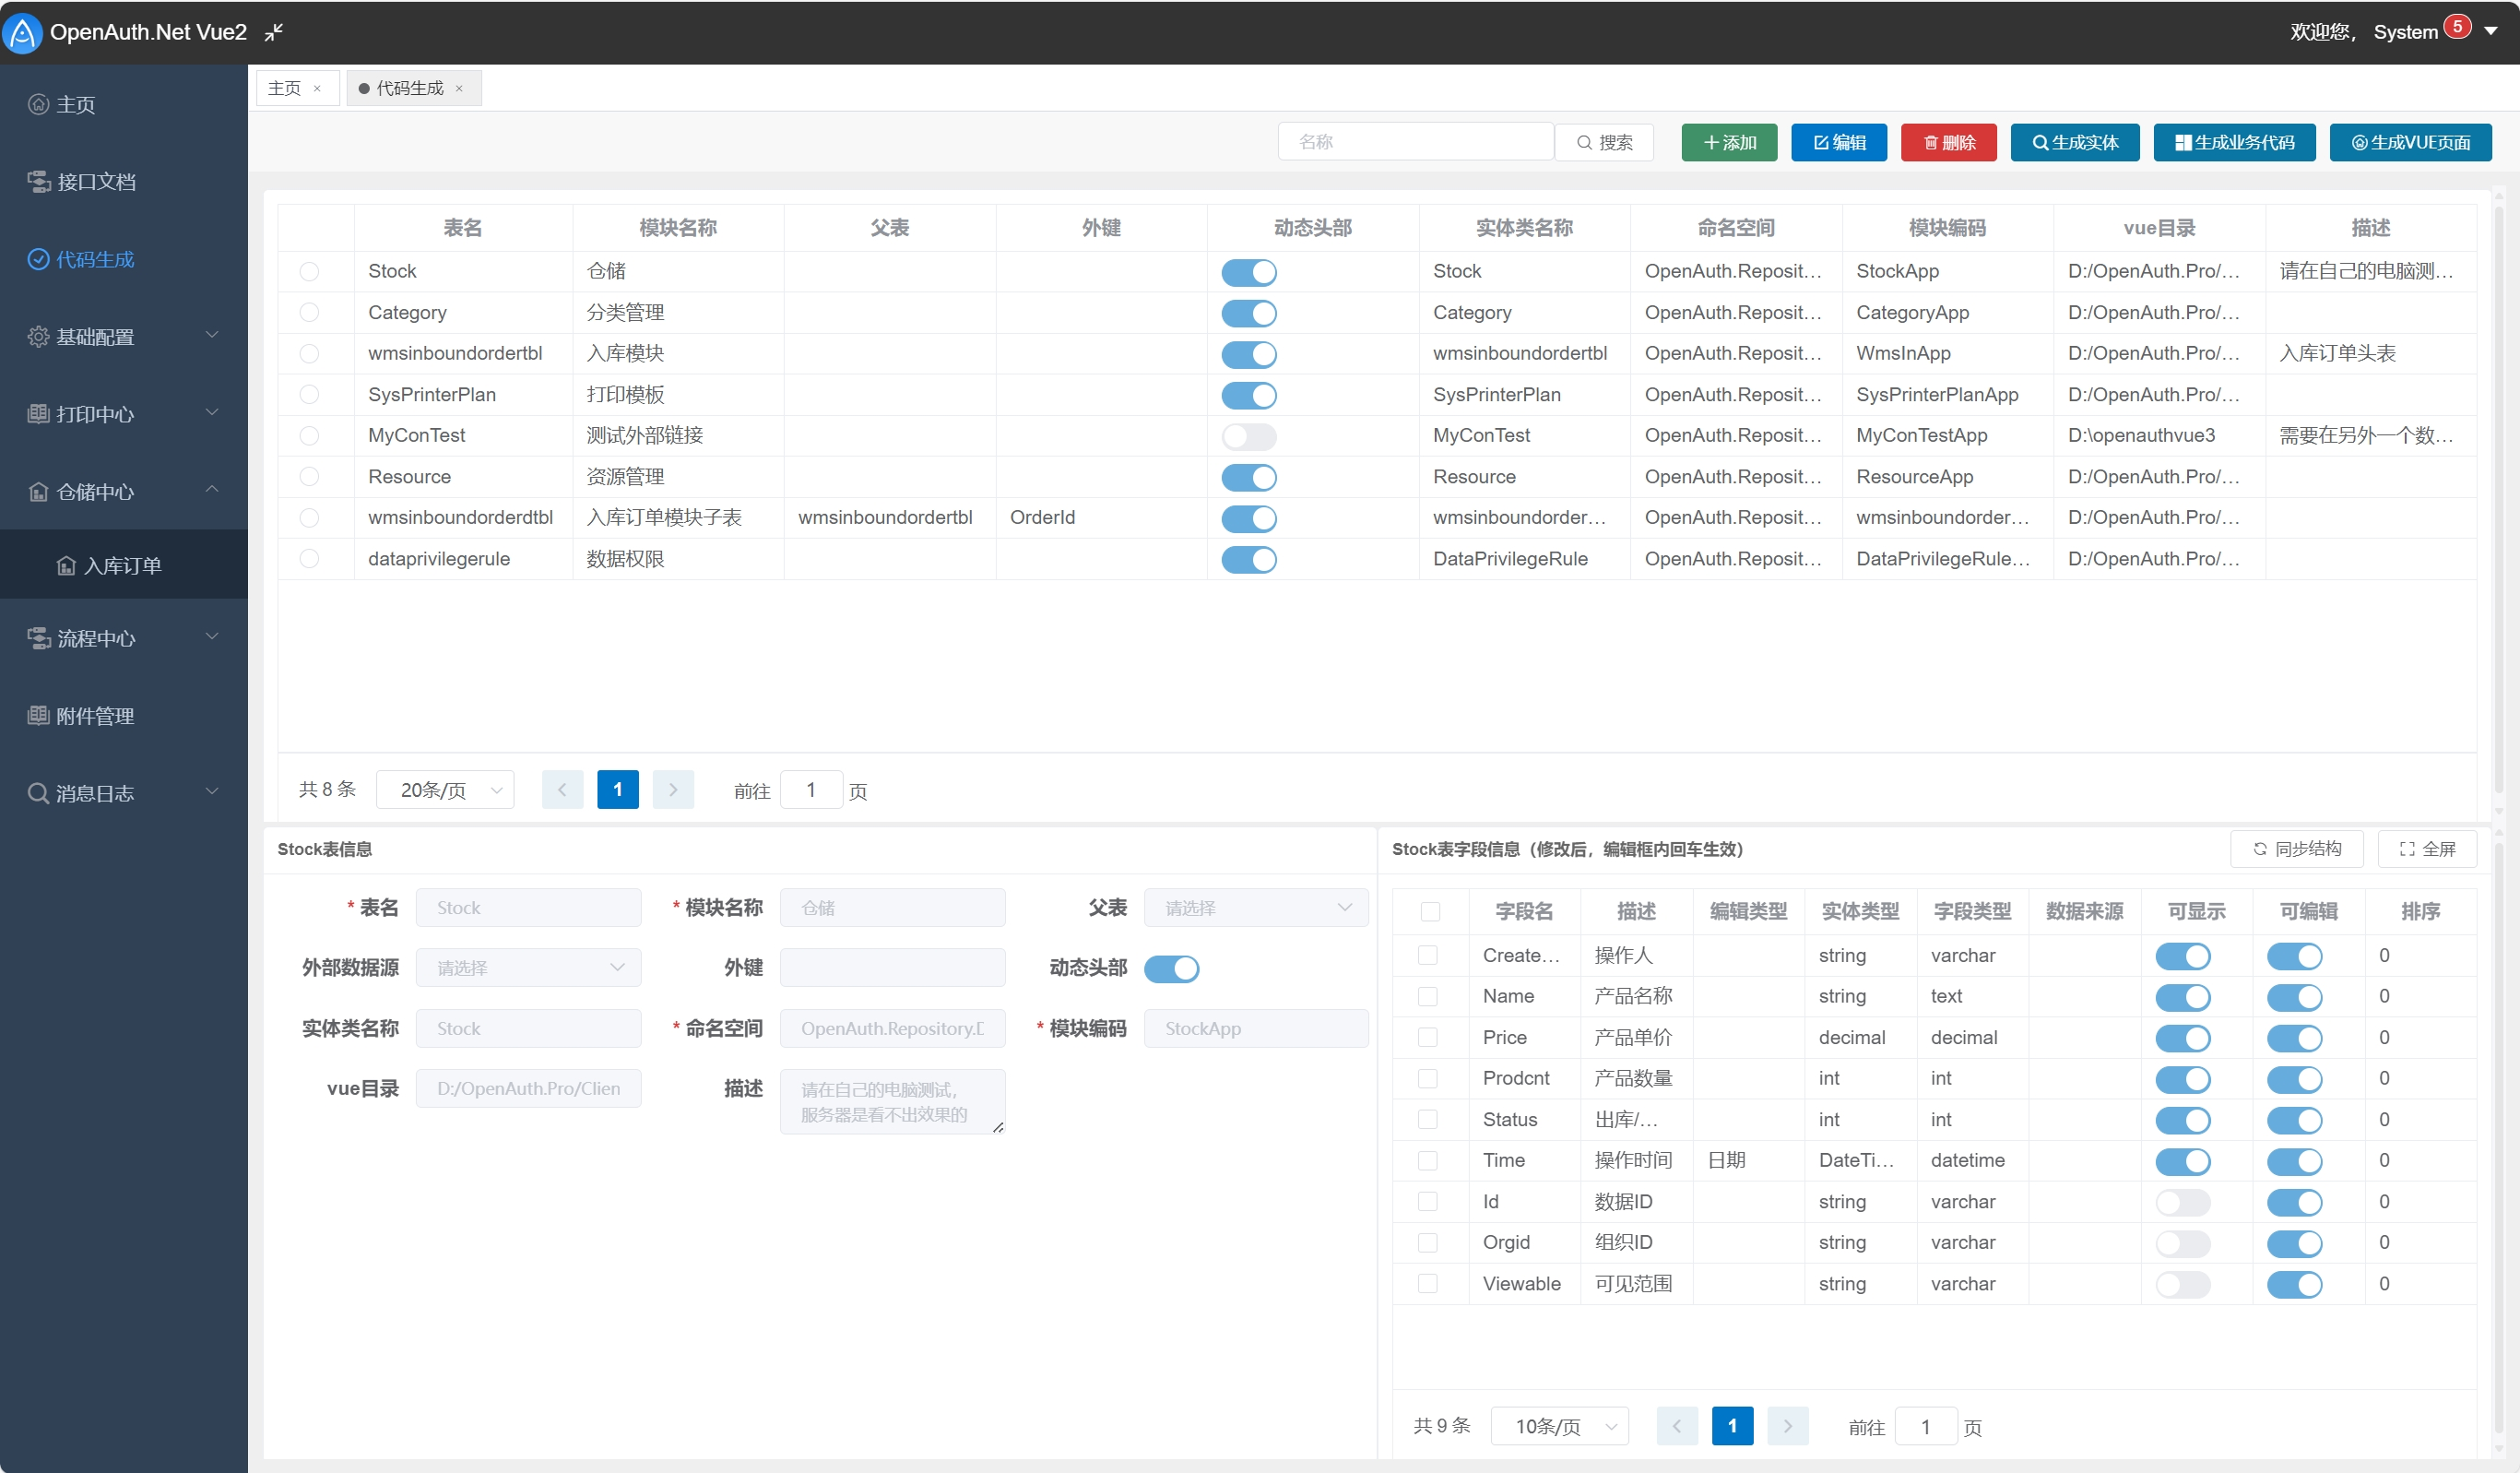
Task: Open 接口文档 from the sidebar
Action: click(96, 181)
